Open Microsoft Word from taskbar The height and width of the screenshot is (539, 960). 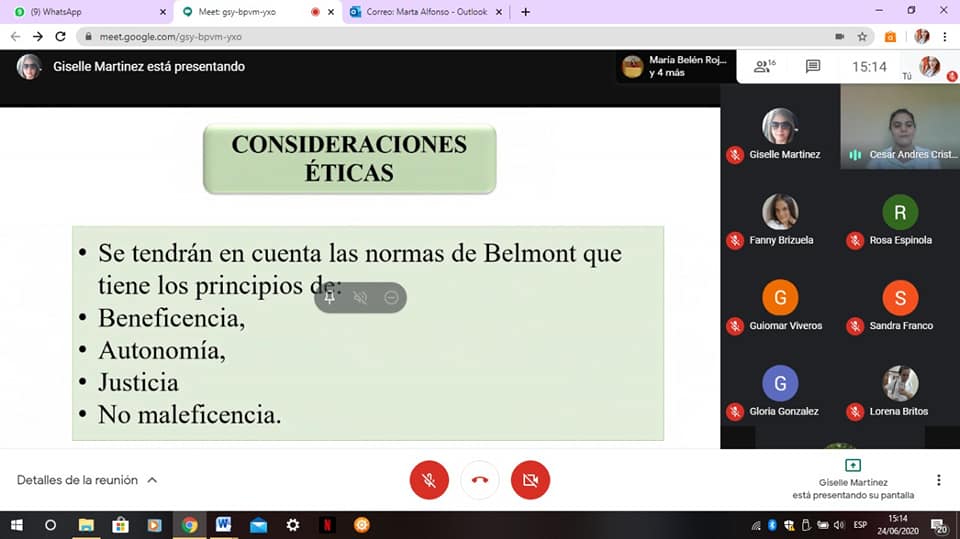223,525
